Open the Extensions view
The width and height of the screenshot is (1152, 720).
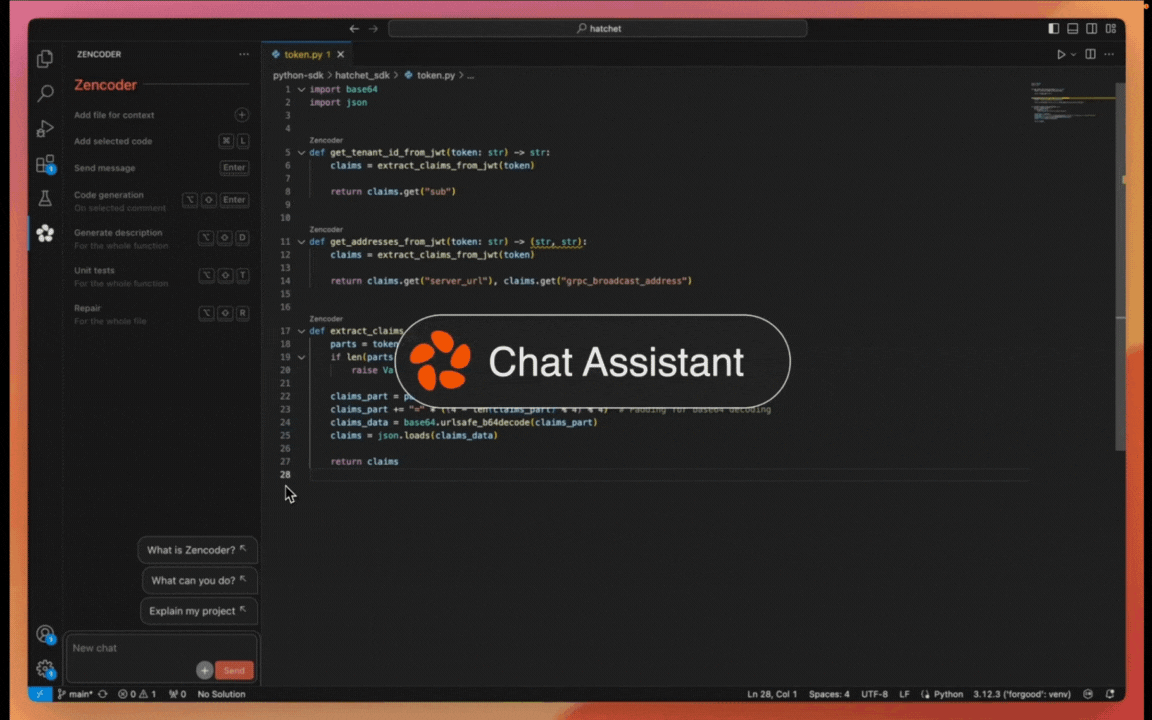[44, 163]
